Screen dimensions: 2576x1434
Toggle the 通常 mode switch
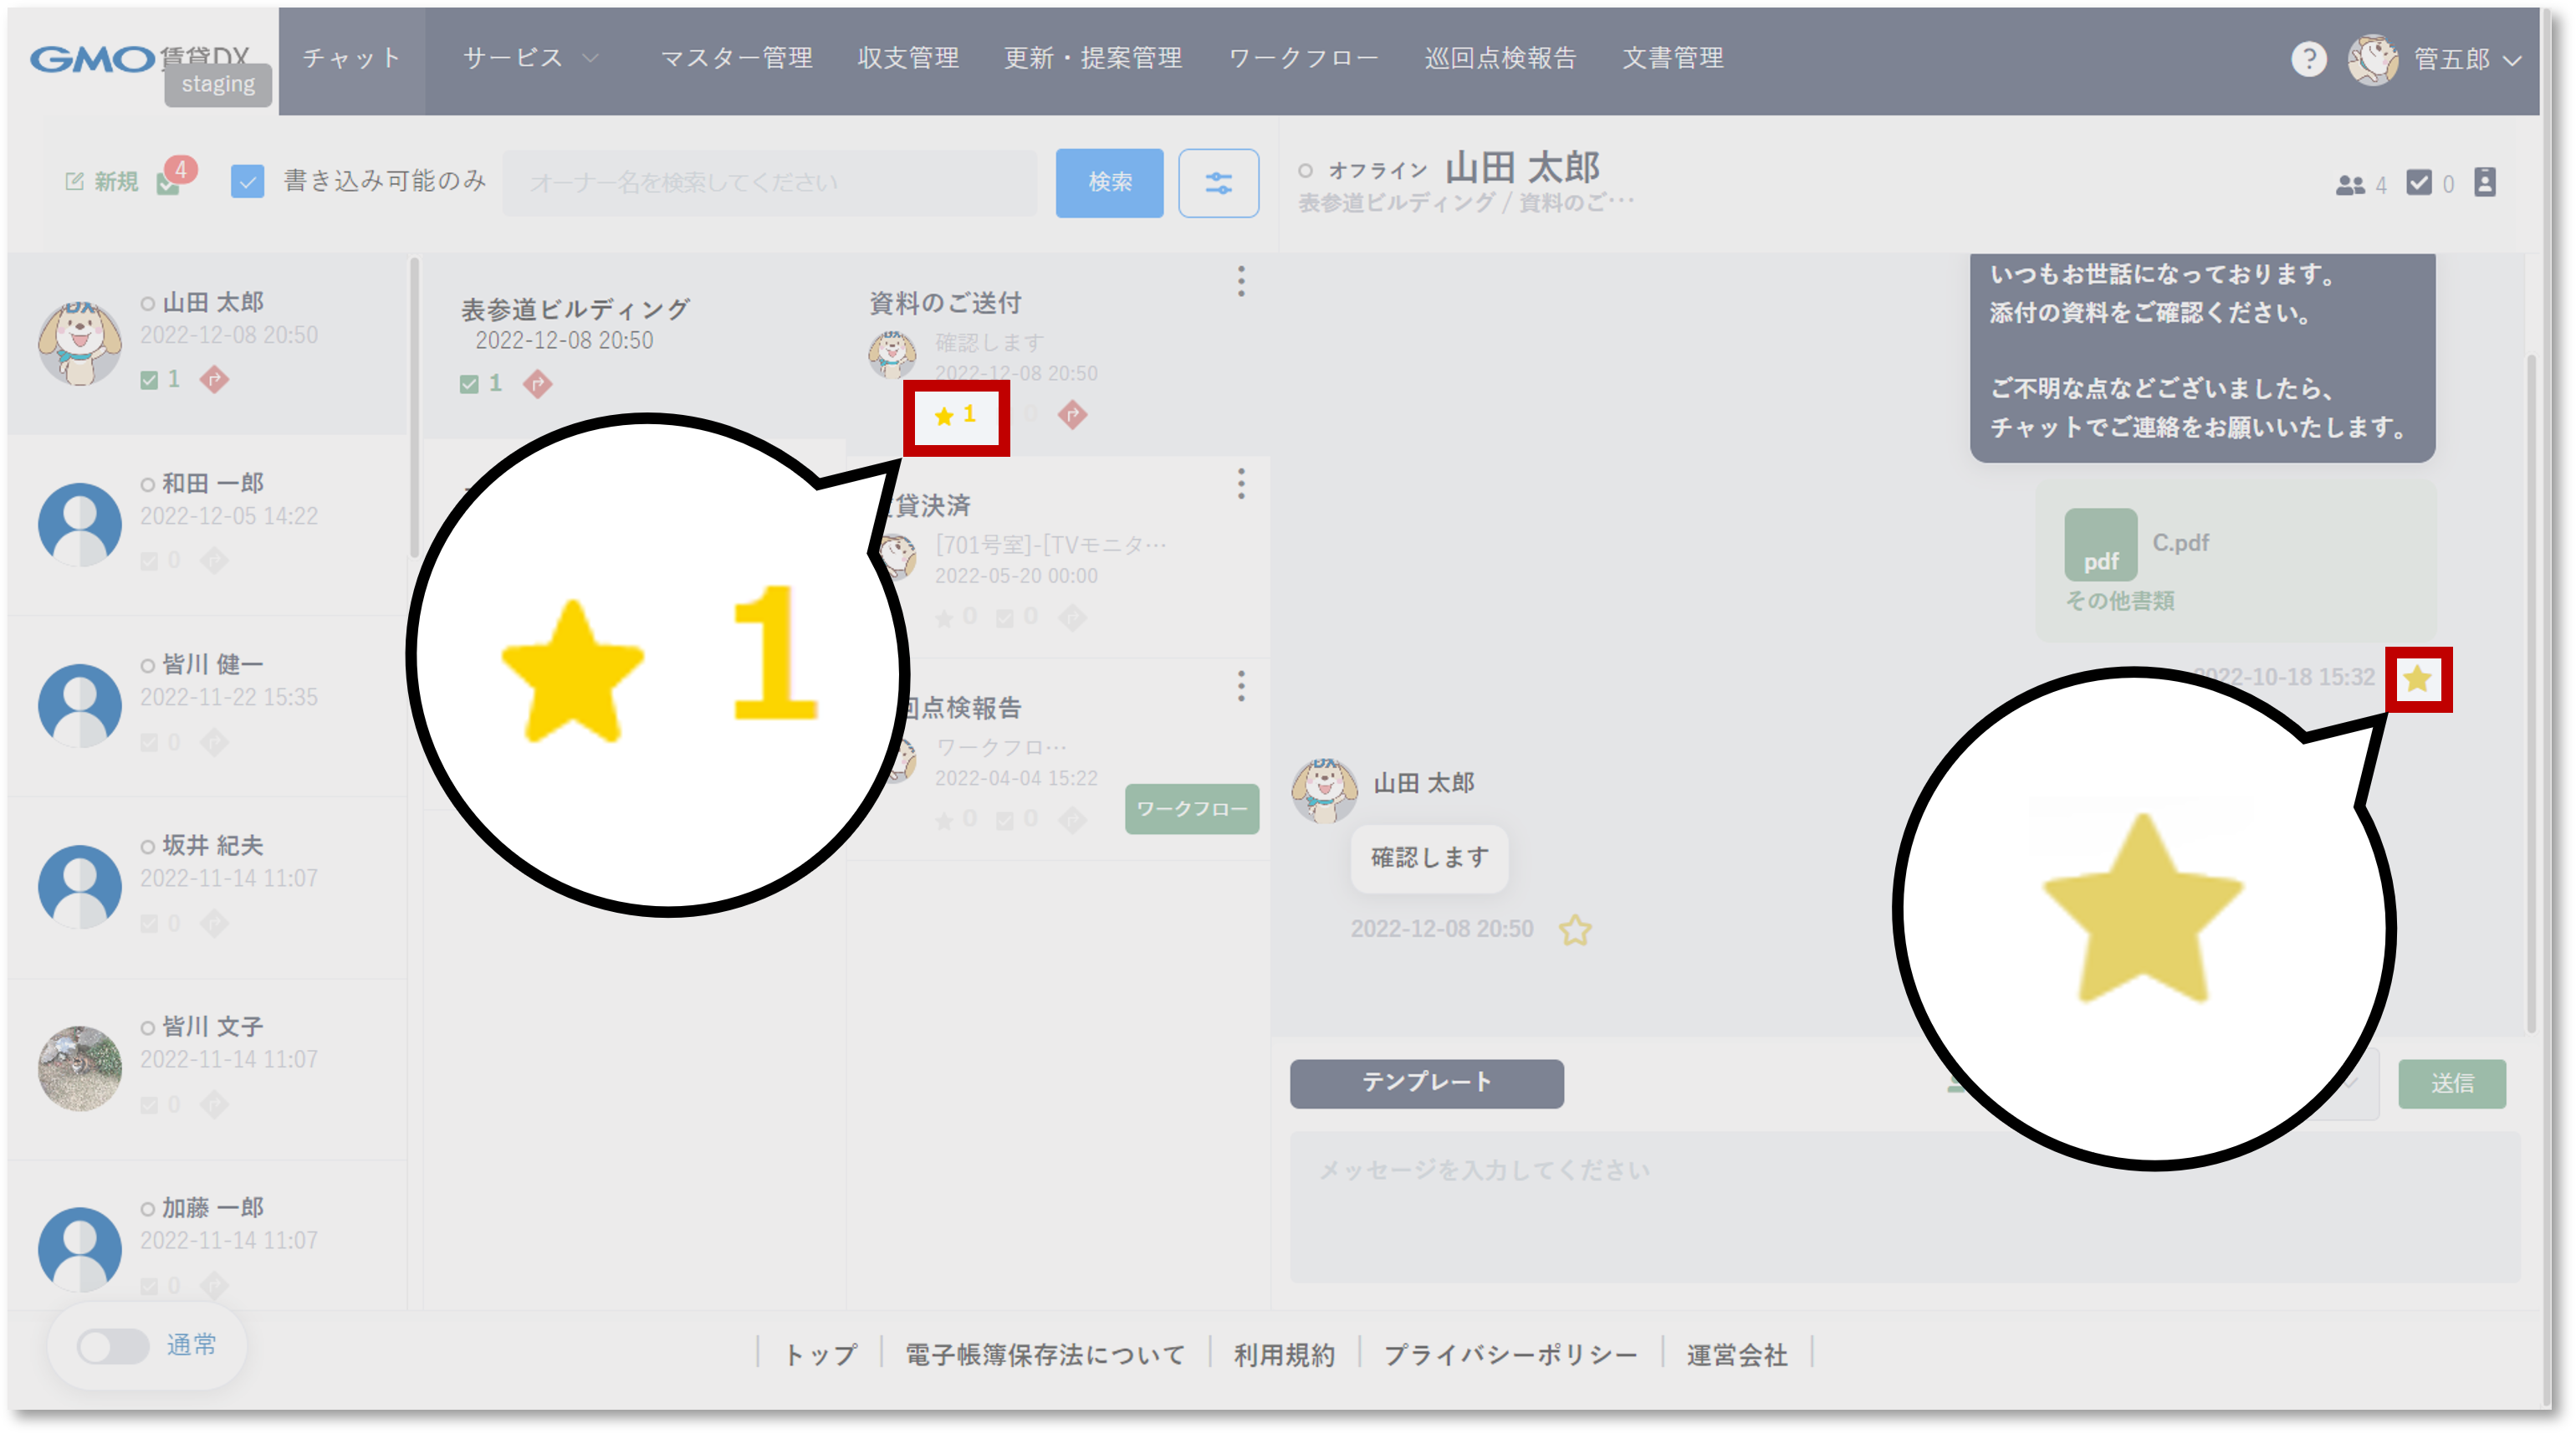(113, 1346)
